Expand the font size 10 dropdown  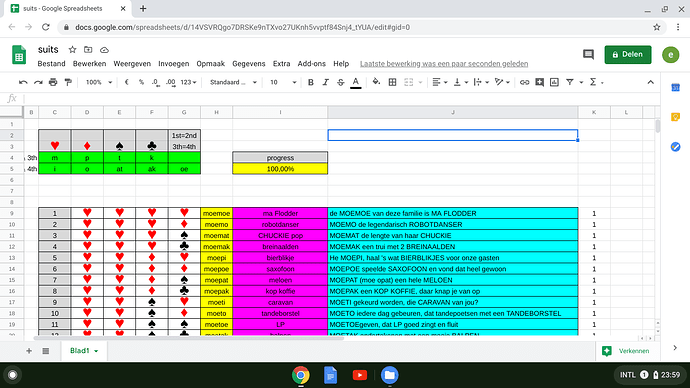click(283, 82)
